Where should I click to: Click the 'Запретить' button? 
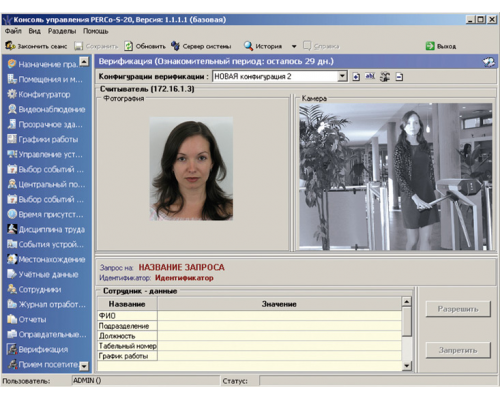(x=458, y=350)
